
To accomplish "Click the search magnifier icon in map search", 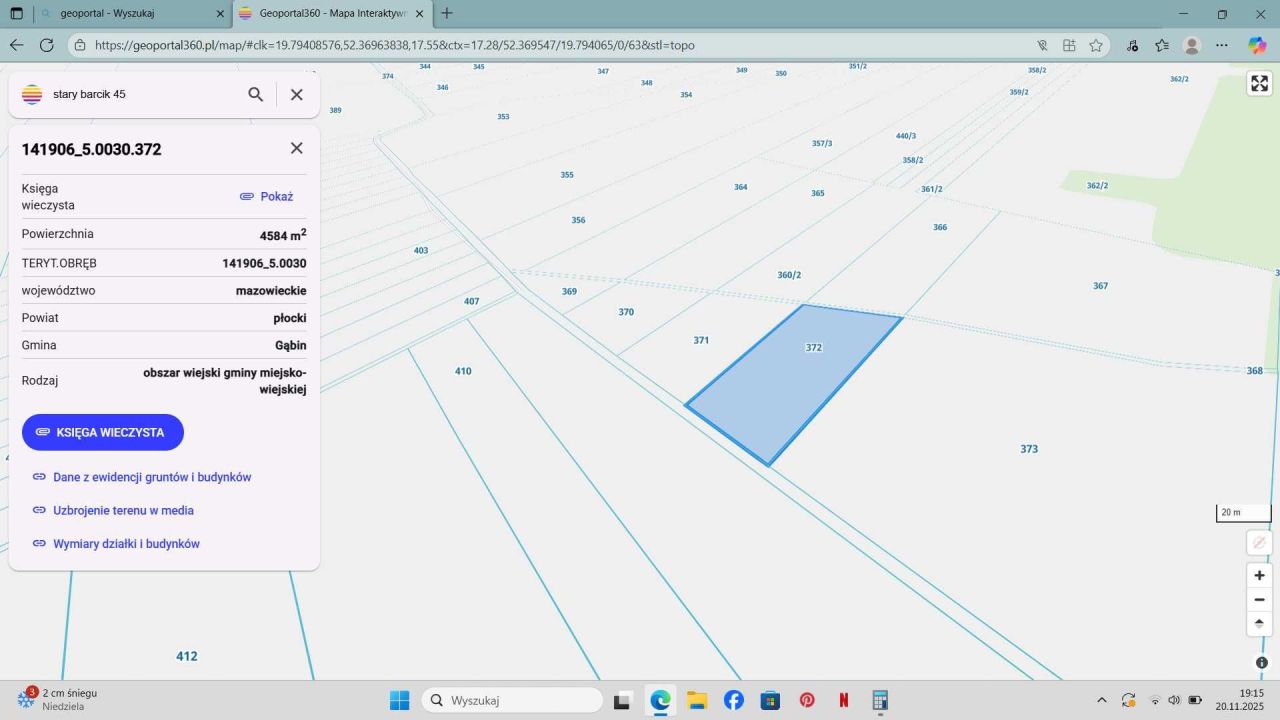I will (x=256, y=94).
